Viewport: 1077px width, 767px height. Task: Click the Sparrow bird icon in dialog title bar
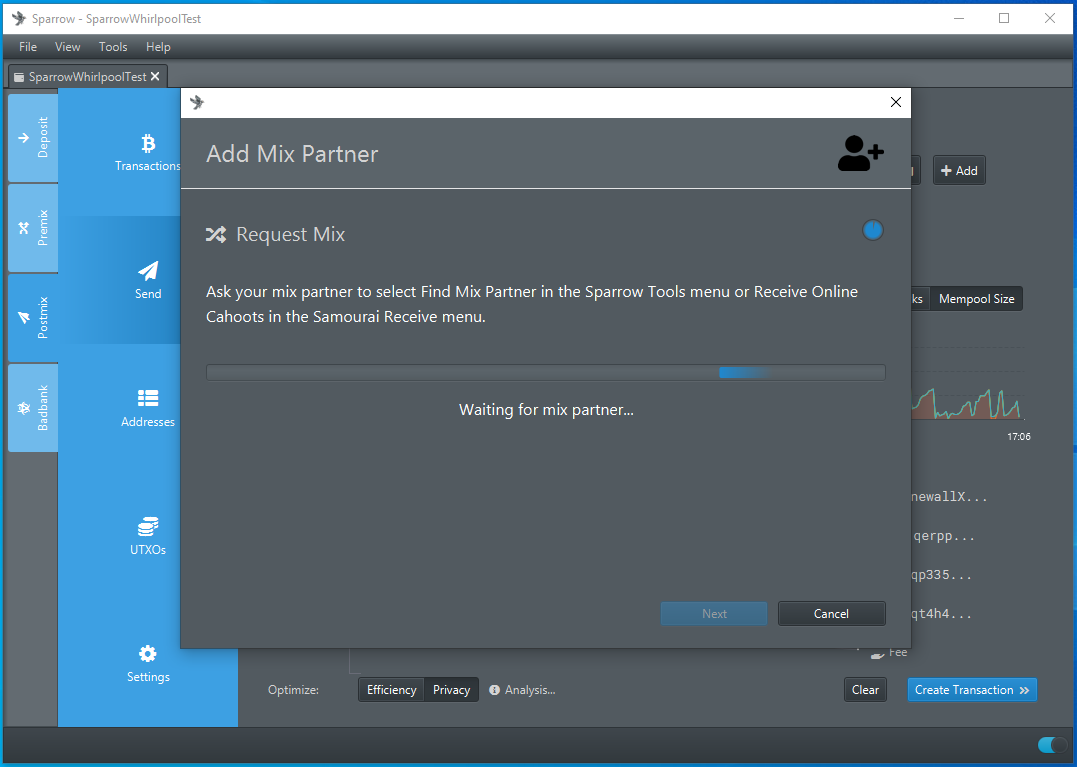pos(197,102)
